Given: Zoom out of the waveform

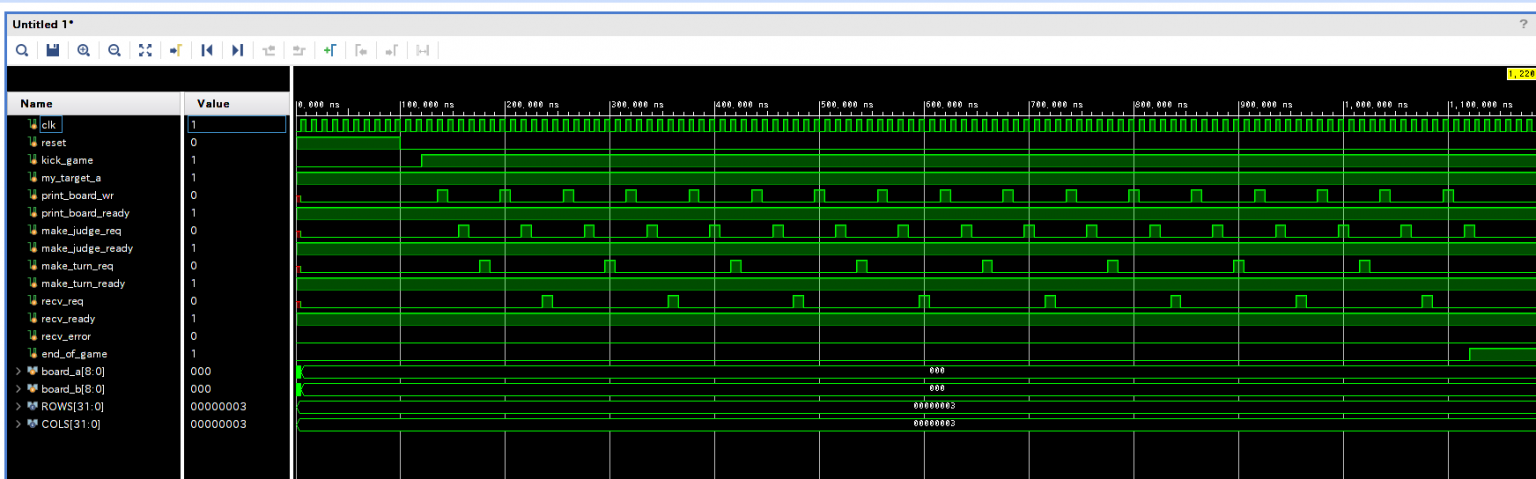Looking at the screenshot, I should [114, 50].
